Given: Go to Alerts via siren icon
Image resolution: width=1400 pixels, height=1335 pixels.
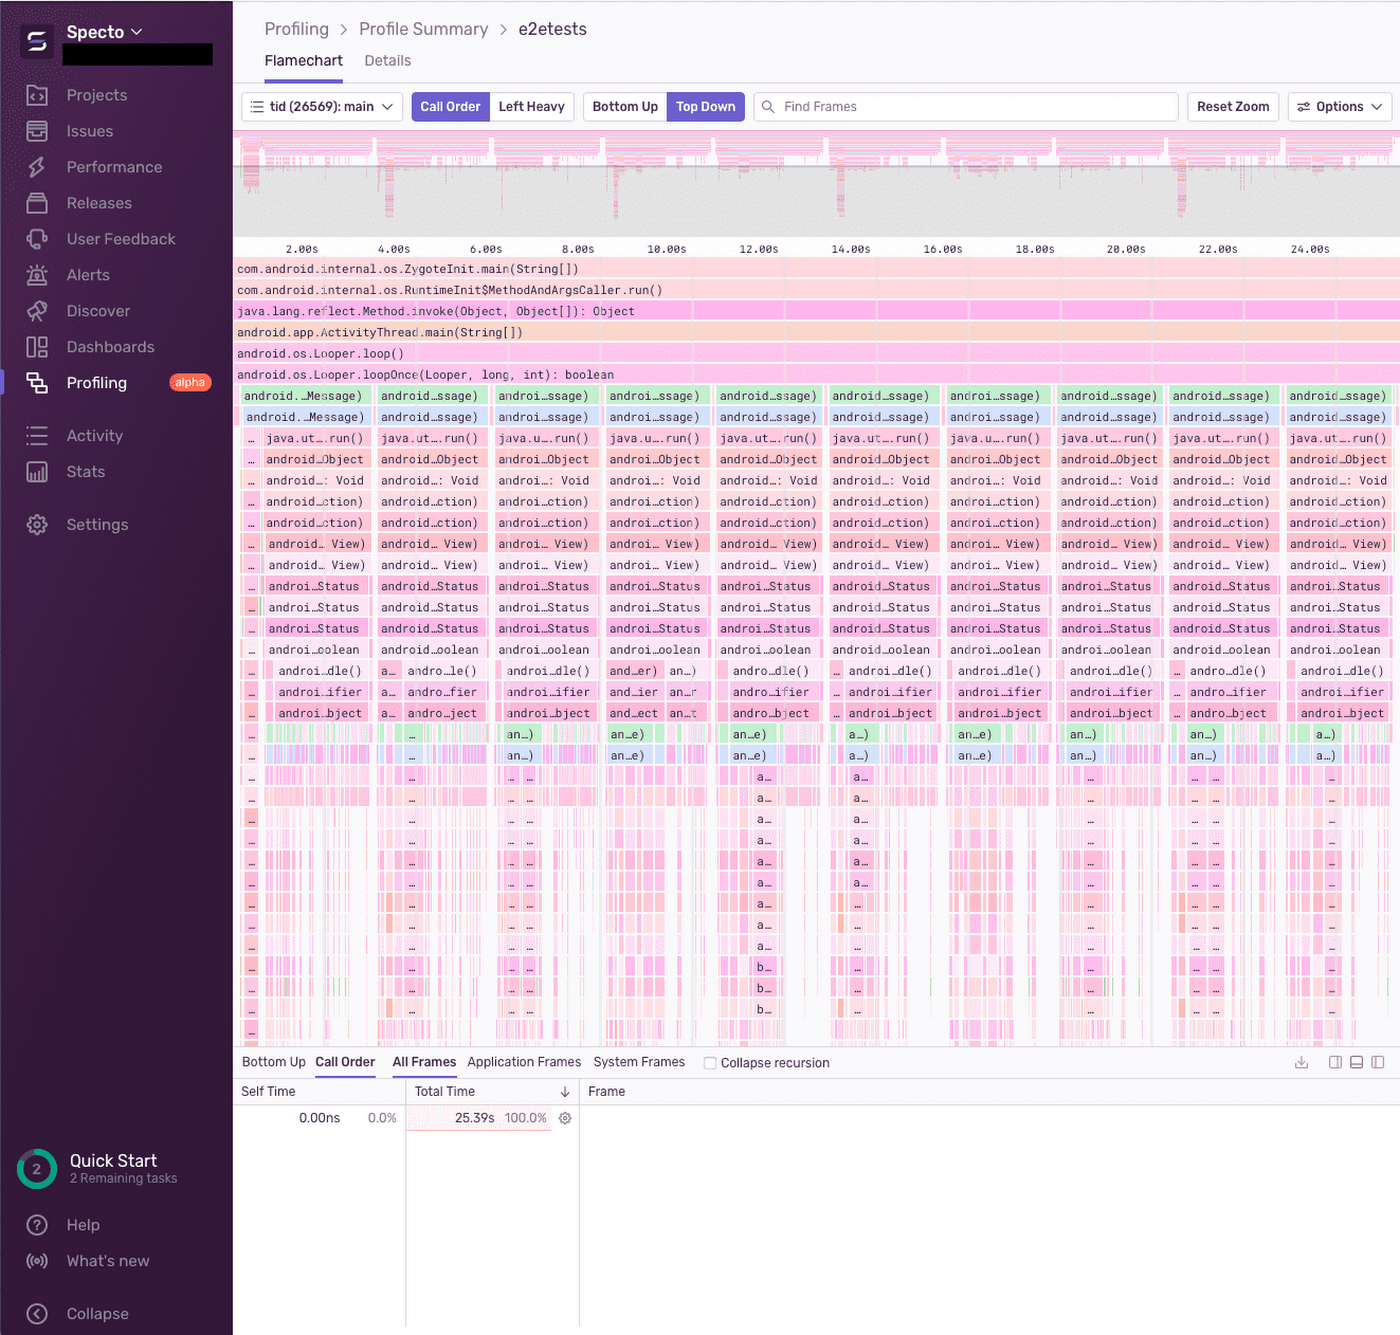Looking at the screenshot, I should 37,275.
